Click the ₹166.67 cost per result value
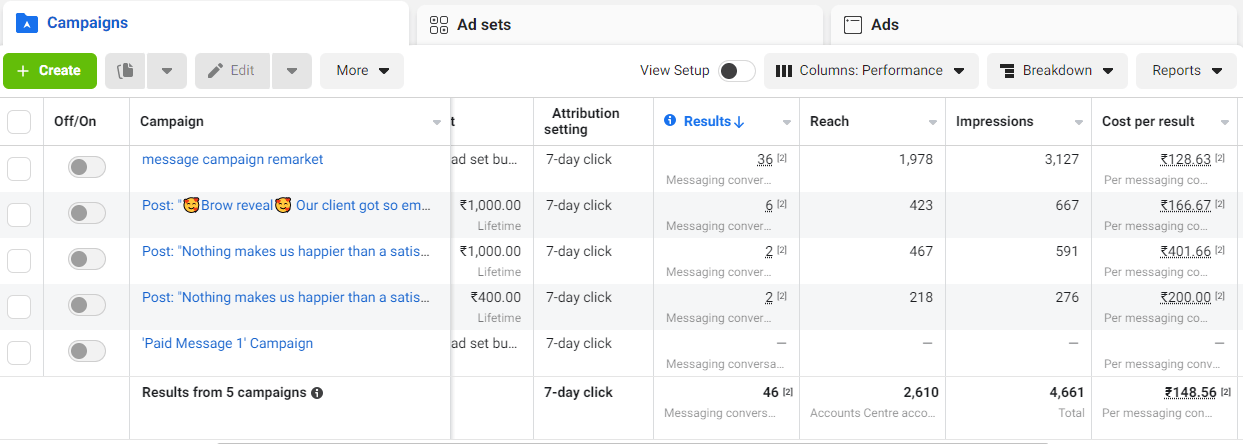 [1186, 206]
